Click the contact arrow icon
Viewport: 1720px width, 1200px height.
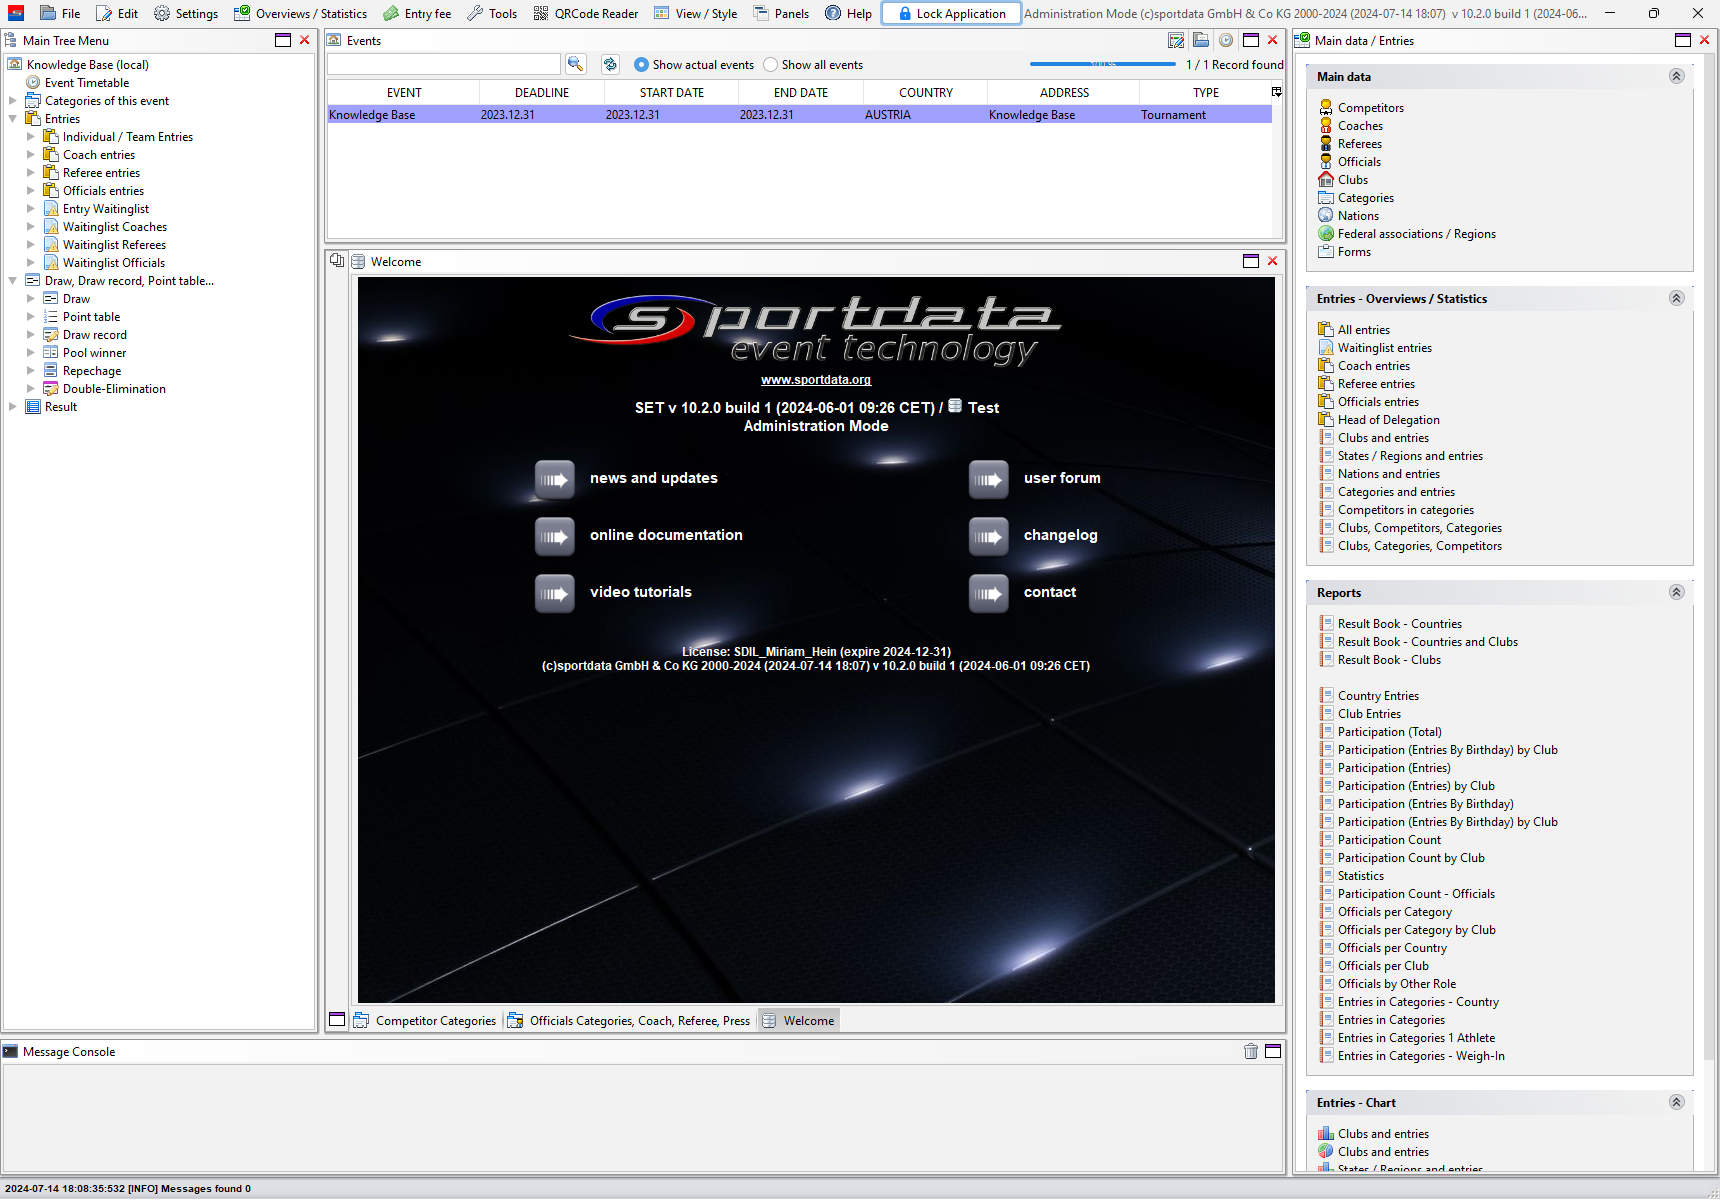(988, 593)
